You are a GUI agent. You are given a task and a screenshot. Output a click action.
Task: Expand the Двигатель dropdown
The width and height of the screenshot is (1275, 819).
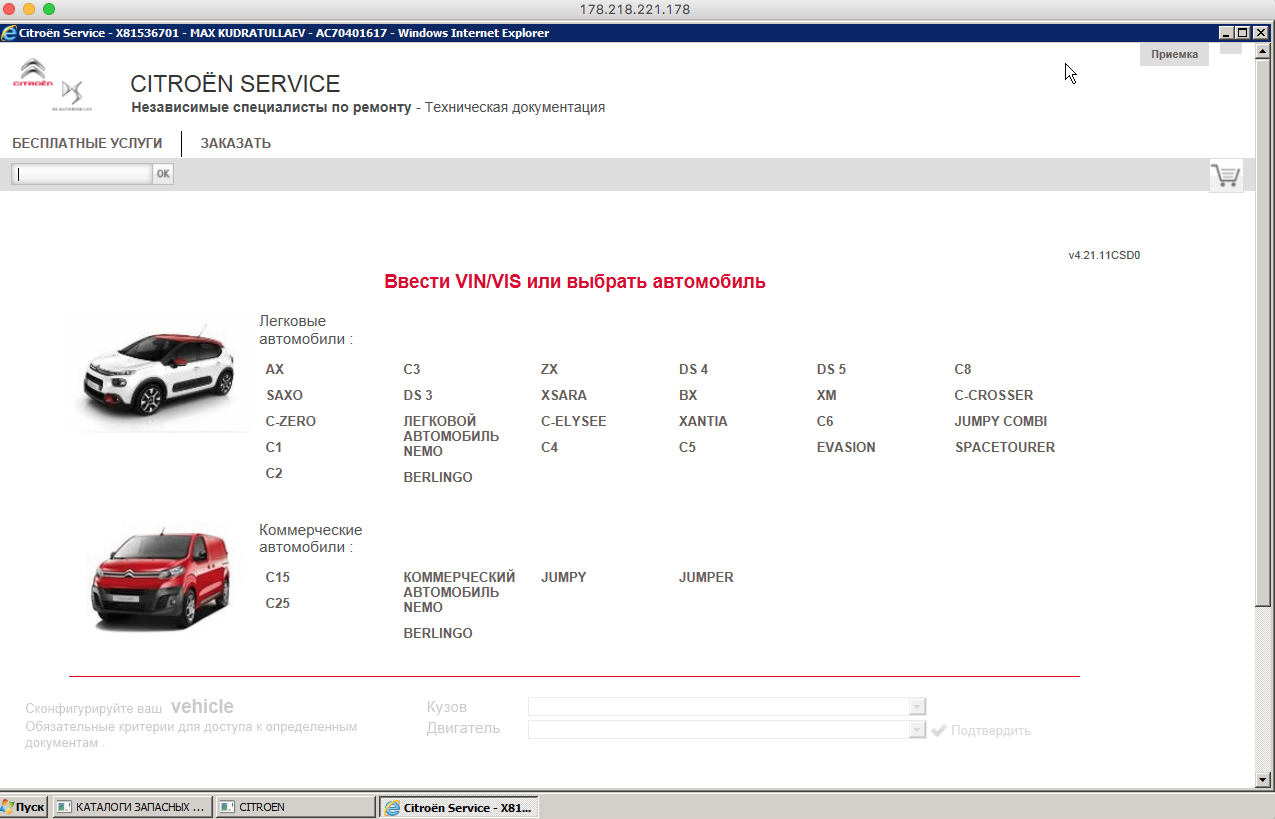(917, 730)
